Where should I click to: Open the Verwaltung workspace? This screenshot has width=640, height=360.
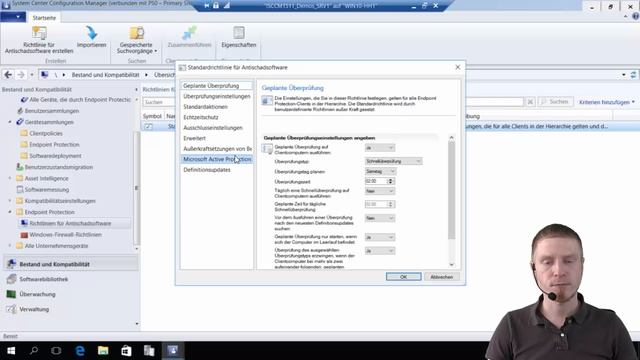click(34, 309)
